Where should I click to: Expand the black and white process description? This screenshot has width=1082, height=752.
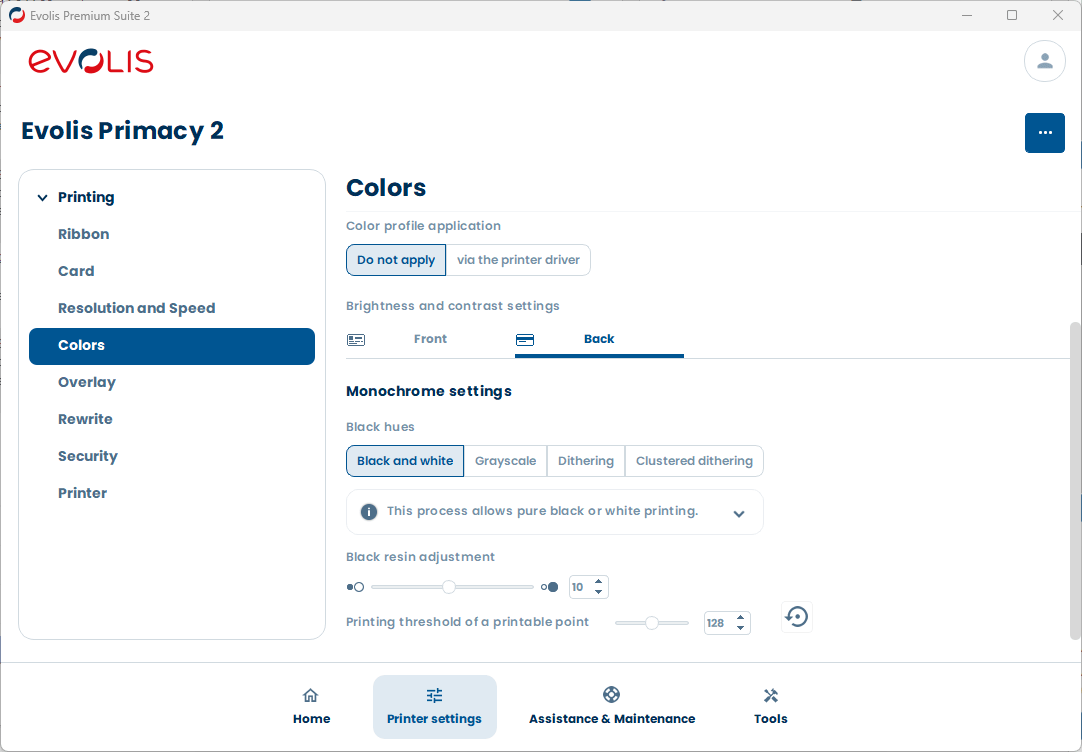point(739,514)
